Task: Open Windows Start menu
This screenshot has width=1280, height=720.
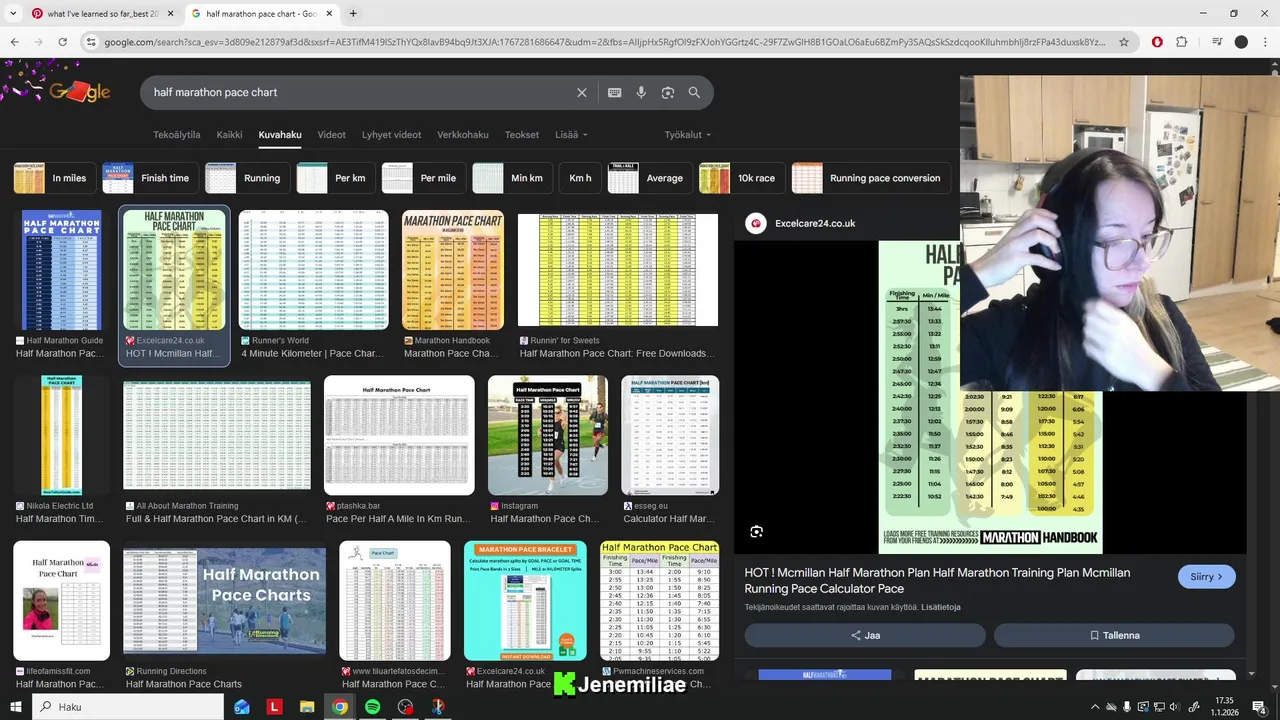Action: [x=16, y=707]
